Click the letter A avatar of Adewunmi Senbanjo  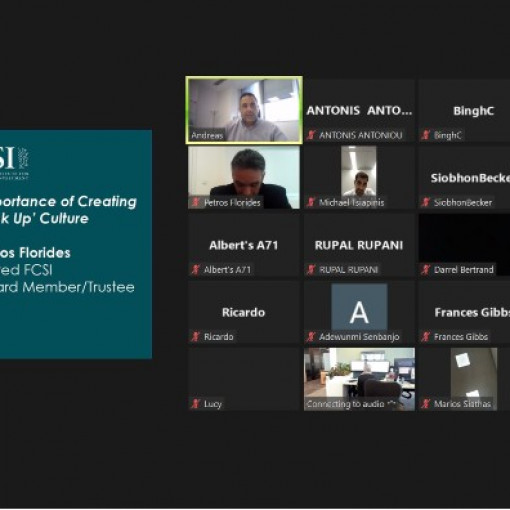359,307
